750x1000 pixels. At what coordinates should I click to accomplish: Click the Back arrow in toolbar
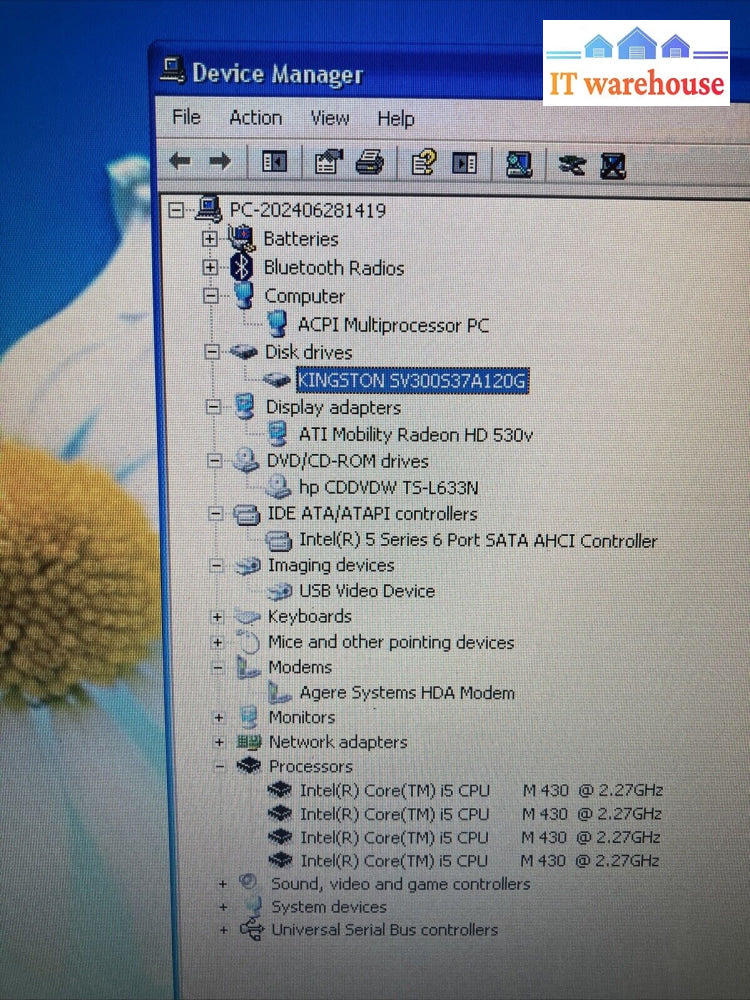pyautogui.click(x=180, y=161)
